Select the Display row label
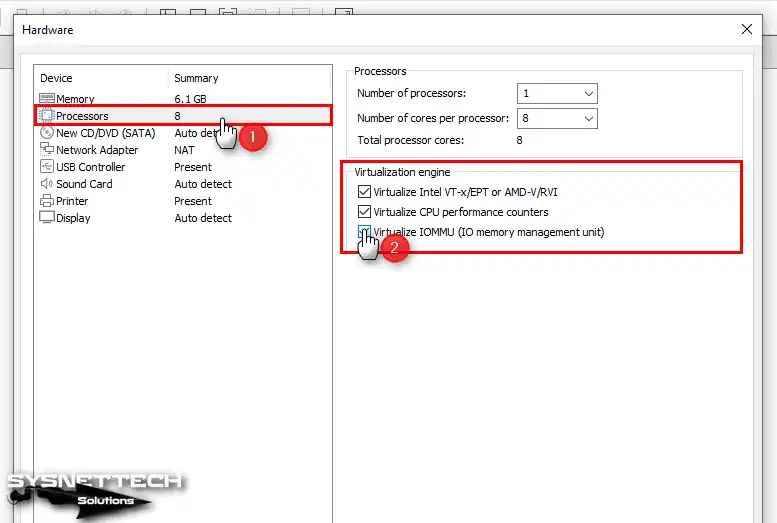Screen dimensions: 777x523 (73, 218)
